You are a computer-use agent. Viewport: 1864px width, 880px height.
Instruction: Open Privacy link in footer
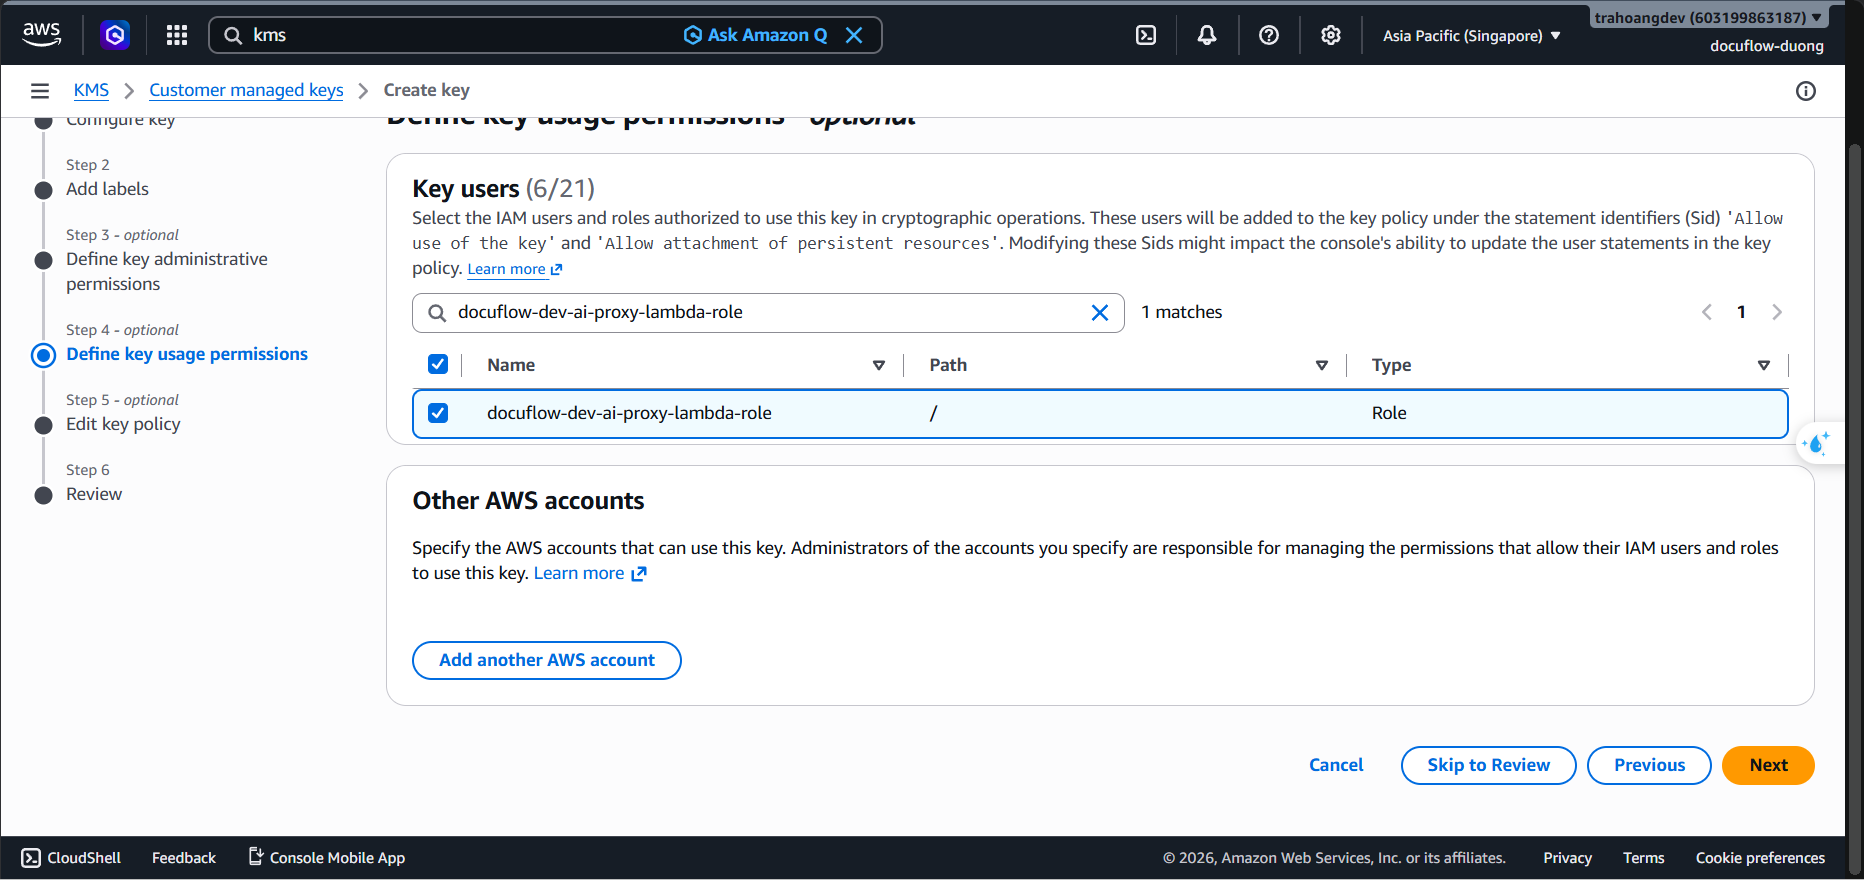coord(1567,858)
